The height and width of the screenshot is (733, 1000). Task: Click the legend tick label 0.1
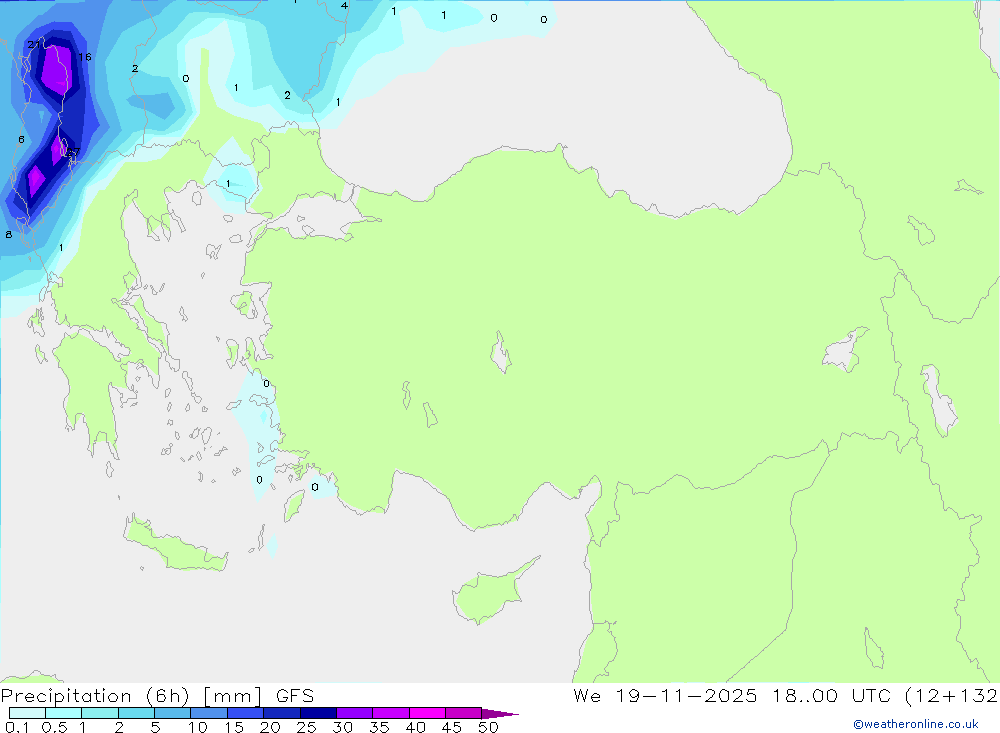coord(17,727)
